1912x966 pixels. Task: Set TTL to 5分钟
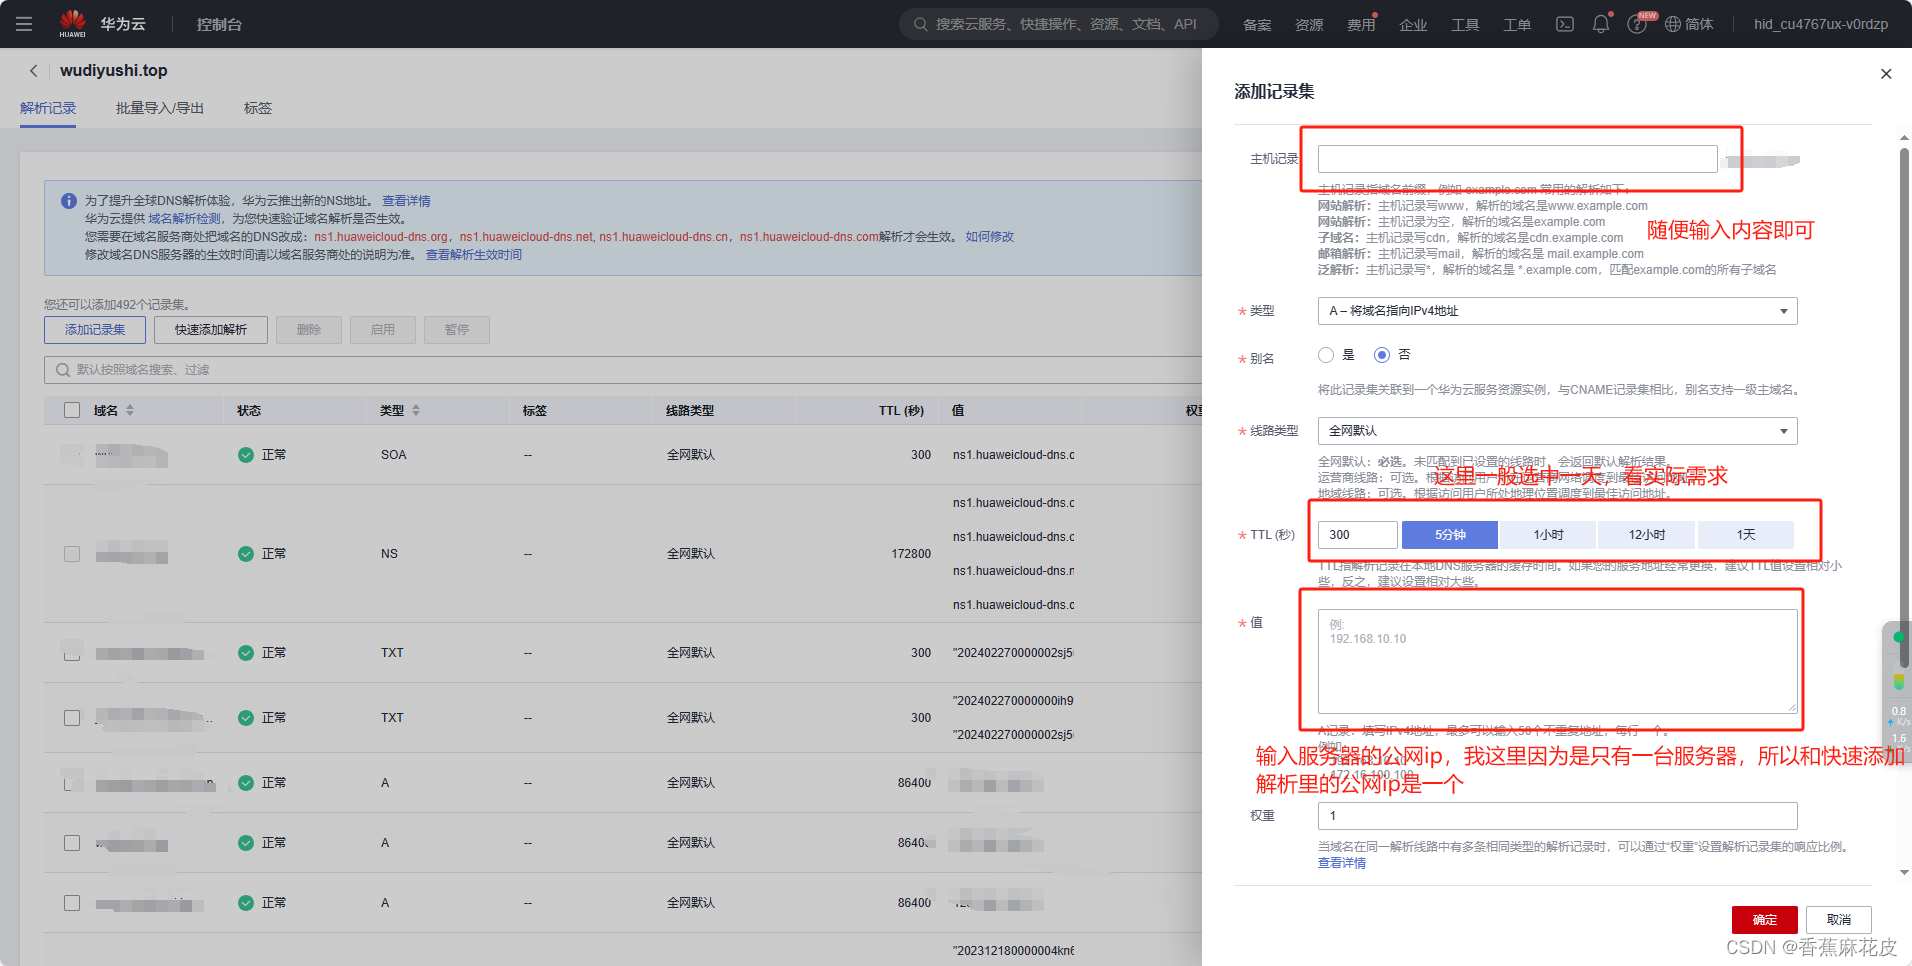pos(1450,535)
